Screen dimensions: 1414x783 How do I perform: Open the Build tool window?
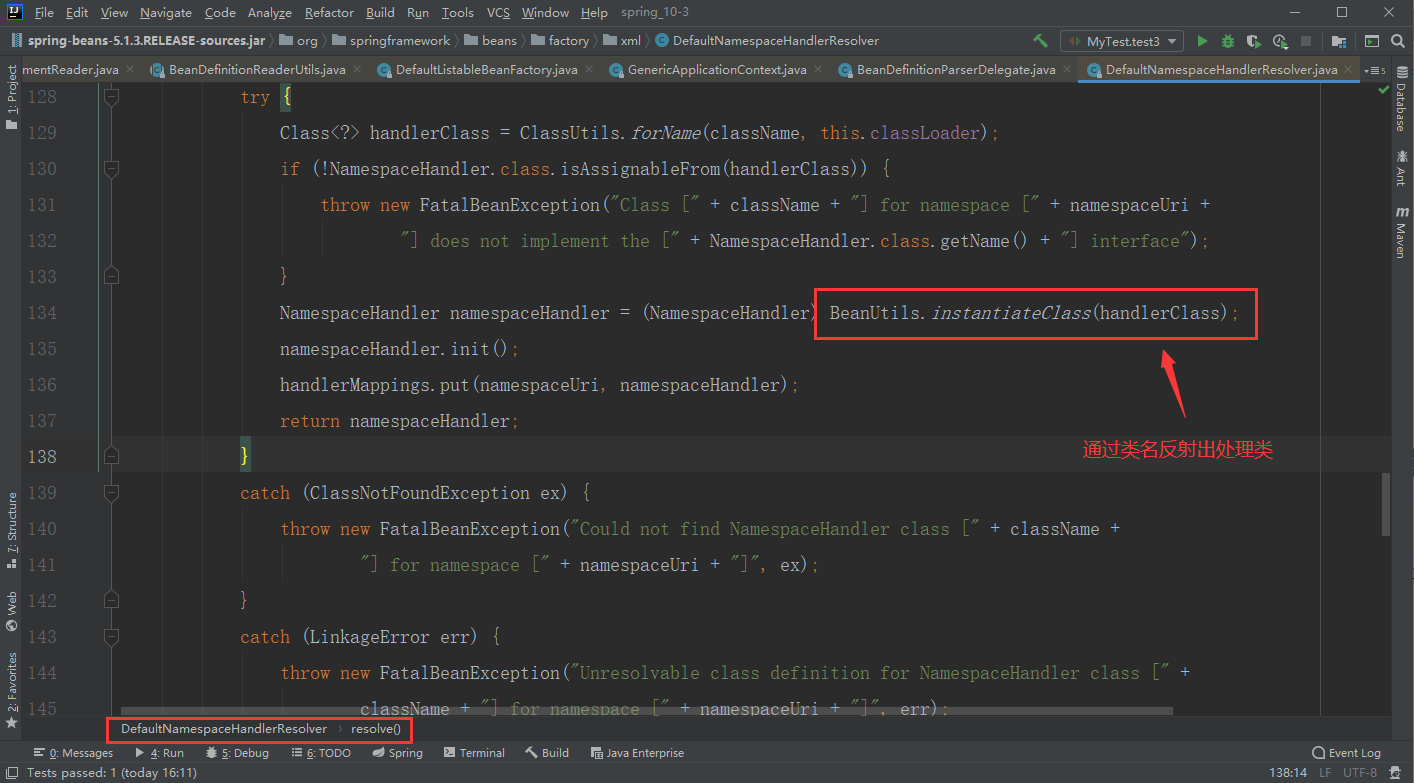(x=547, y=753)
